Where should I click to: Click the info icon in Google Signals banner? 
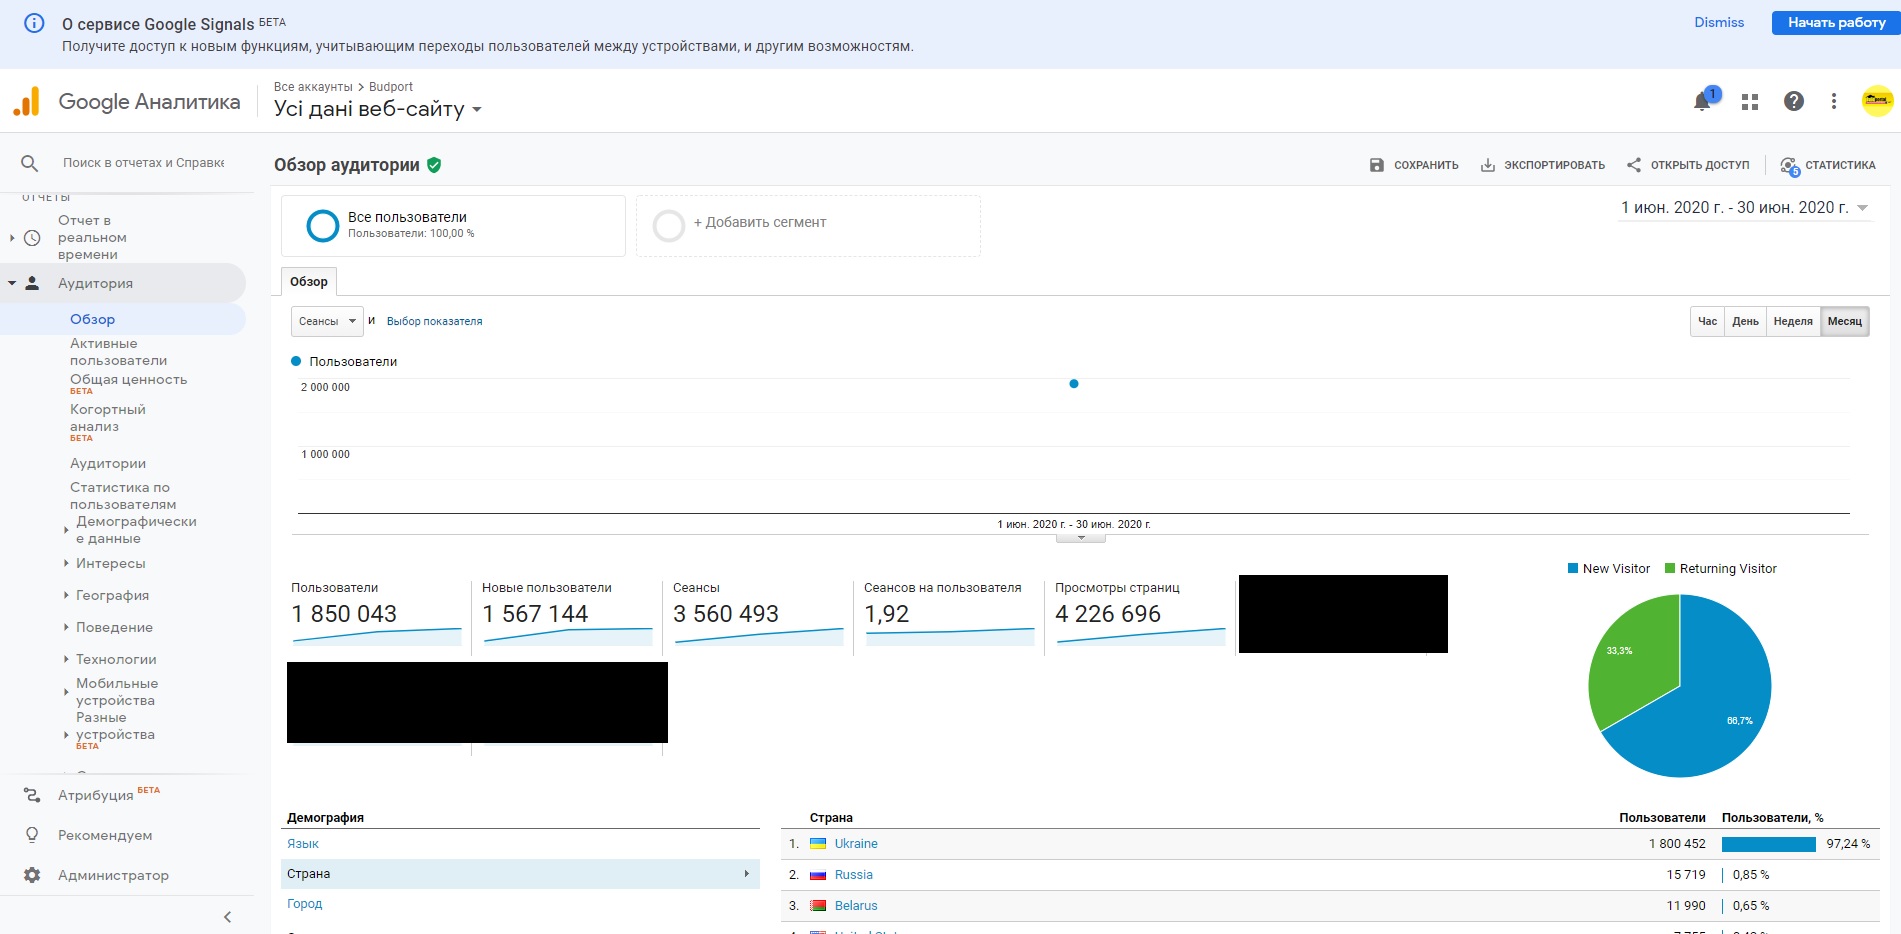34,23
